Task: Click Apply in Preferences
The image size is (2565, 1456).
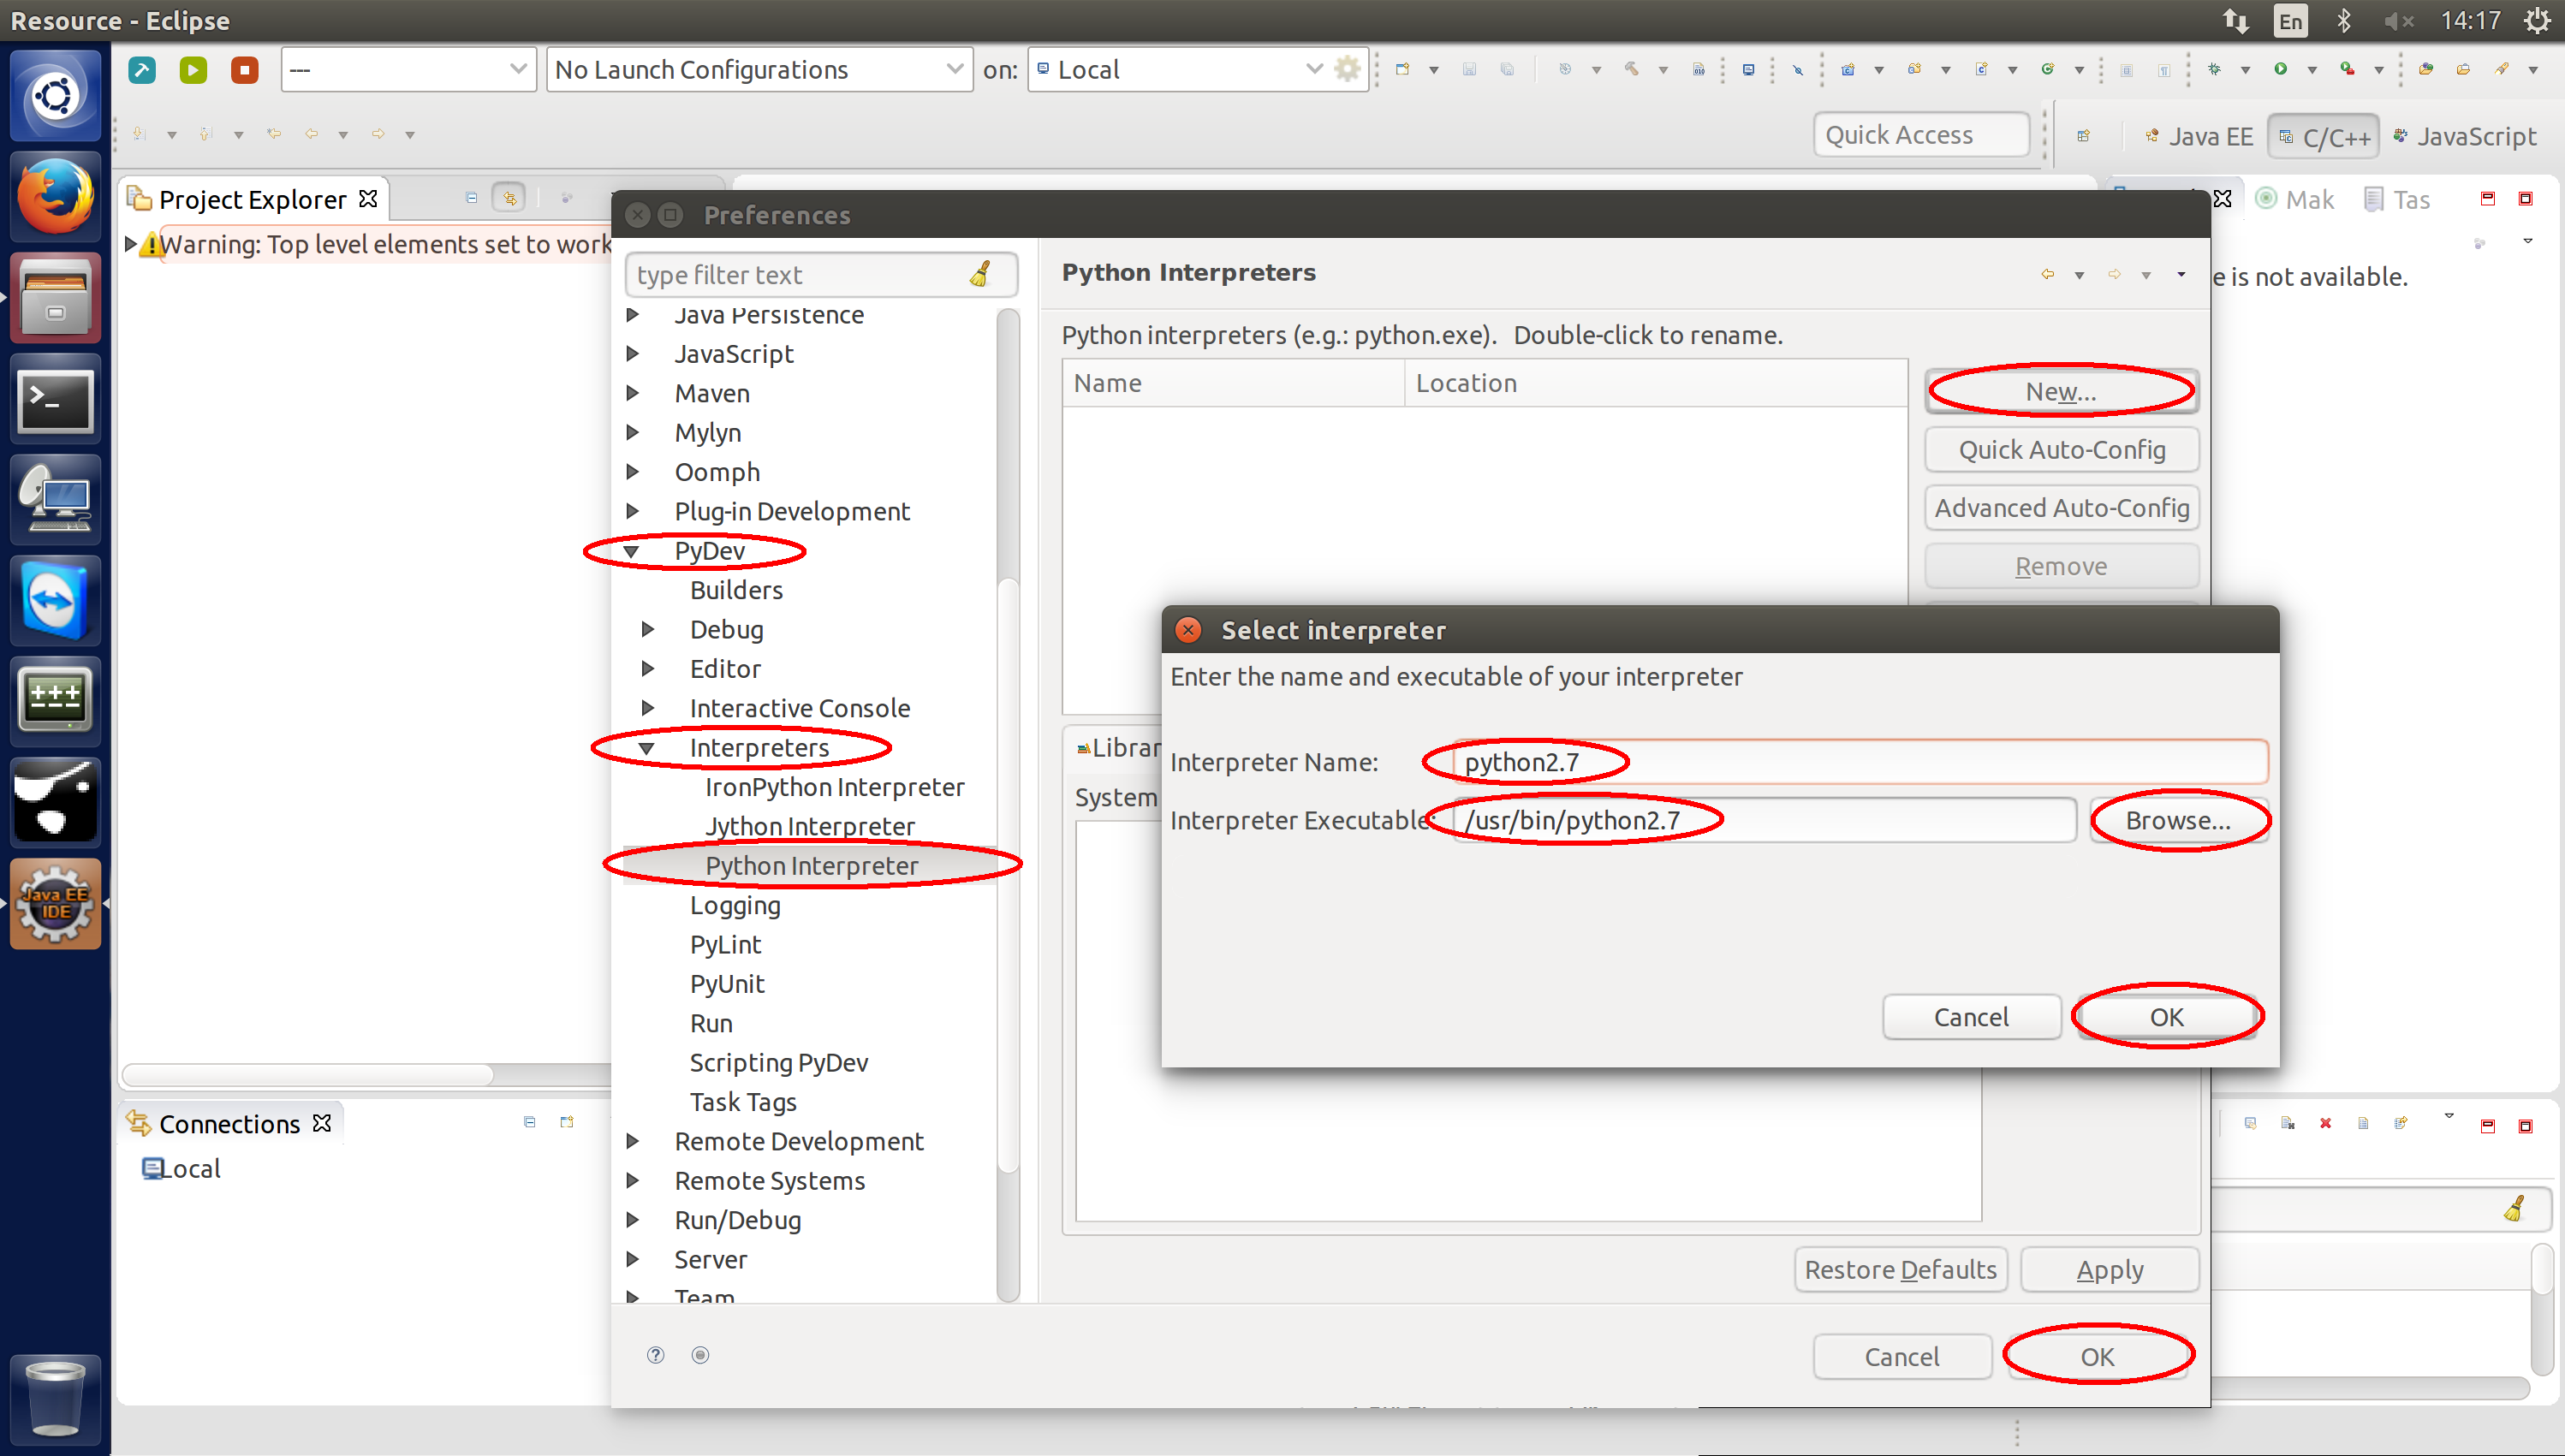Action: pyautogui.click(x=2110, y=1269)
